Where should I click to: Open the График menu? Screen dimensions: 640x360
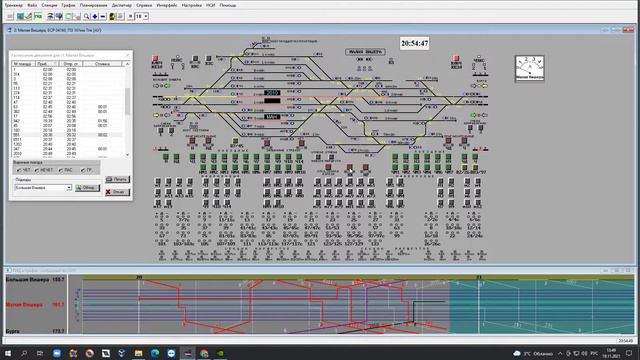point(68,5)
